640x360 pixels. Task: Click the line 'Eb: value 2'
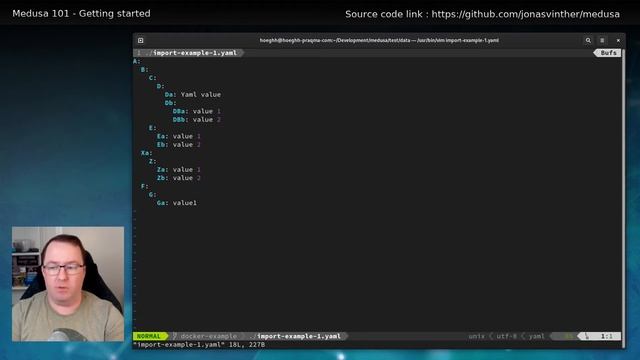click(x=179, y=144)
